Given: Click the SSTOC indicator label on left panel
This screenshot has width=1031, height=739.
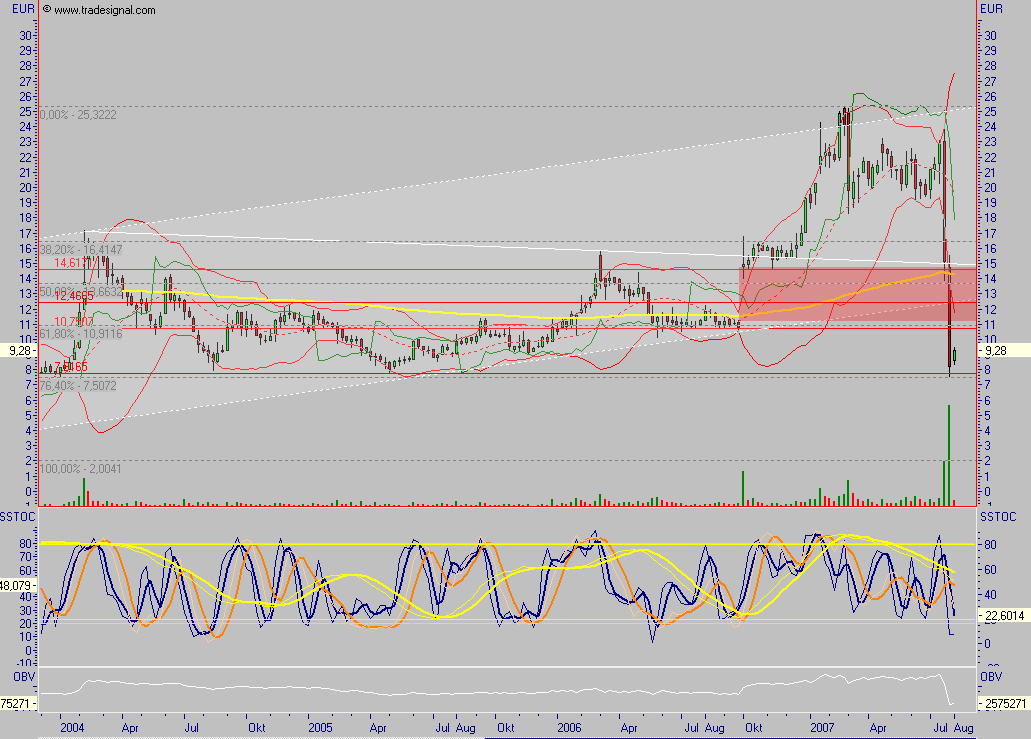Looking at the screenshot, I should point(16,517).
